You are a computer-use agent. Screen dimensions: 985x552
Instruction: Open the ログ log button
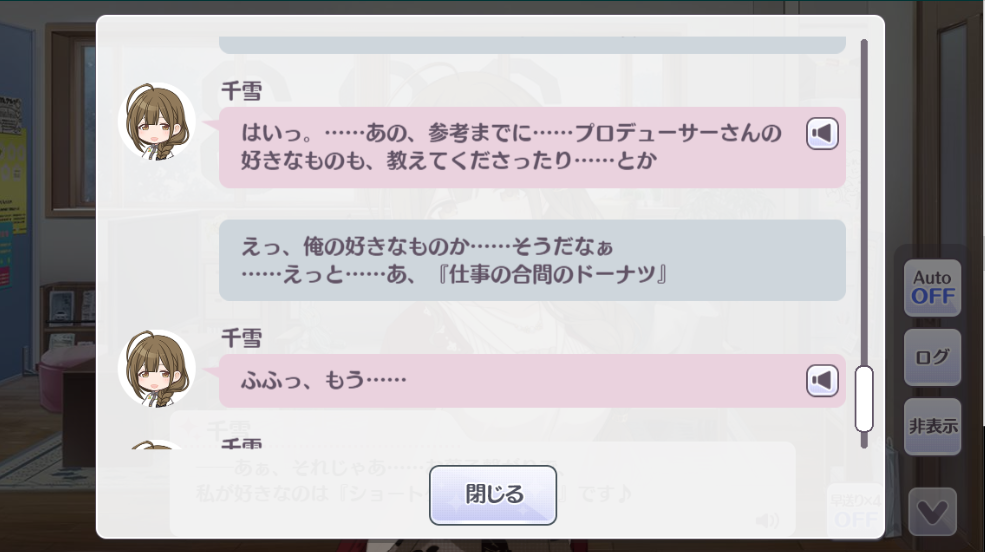(x=932, y=357)
